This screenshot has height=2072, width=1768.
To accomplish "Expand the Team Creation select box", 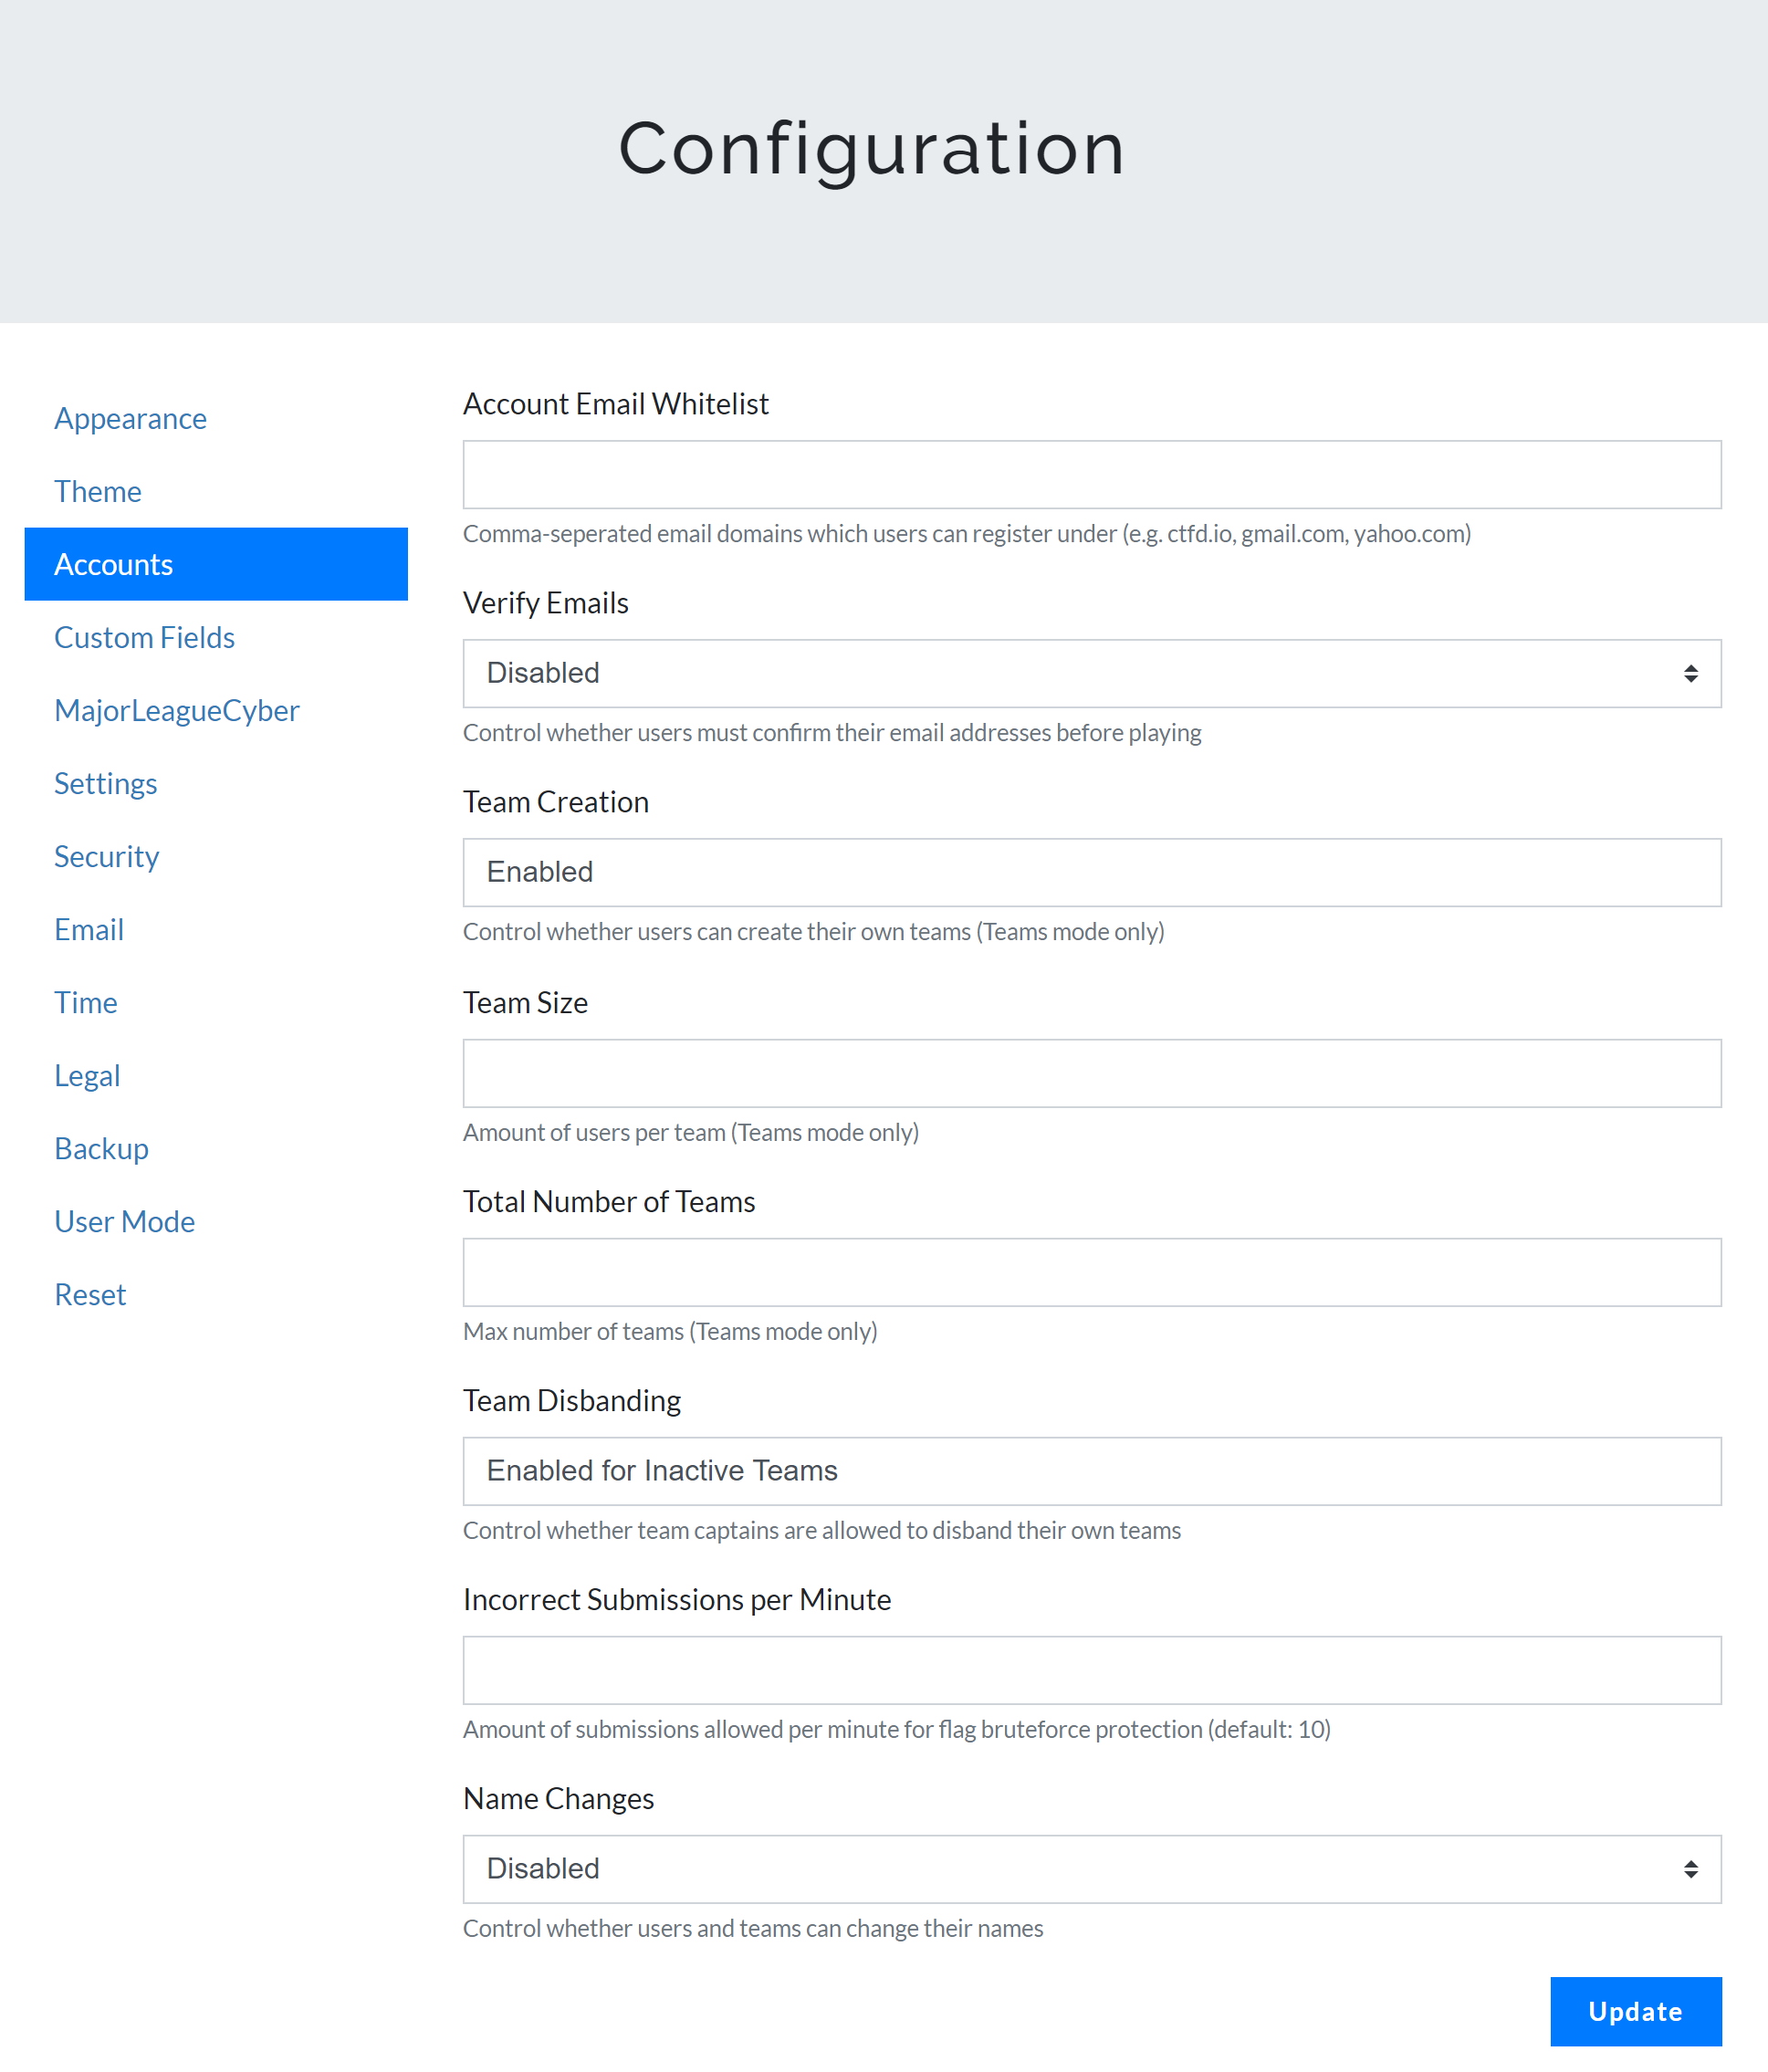I will 1091,872.
